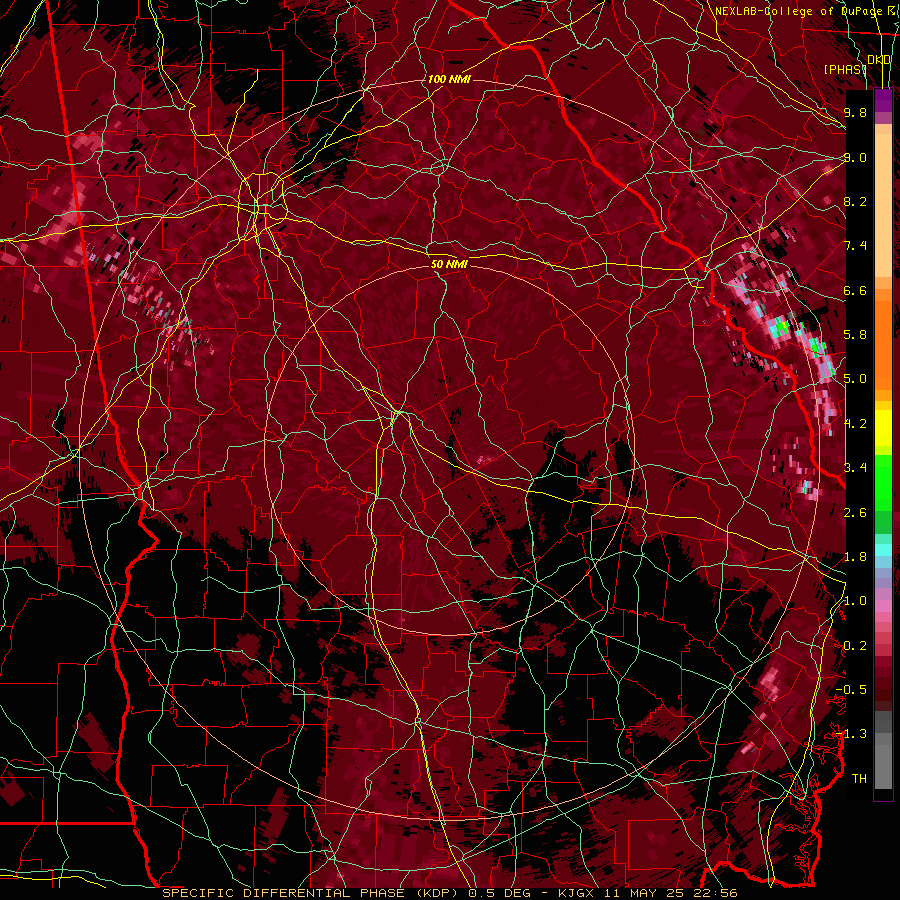Viewport: 900px width, 900px height.
Task: Click the cyan segment of the color bar
Action: (883, 549)
